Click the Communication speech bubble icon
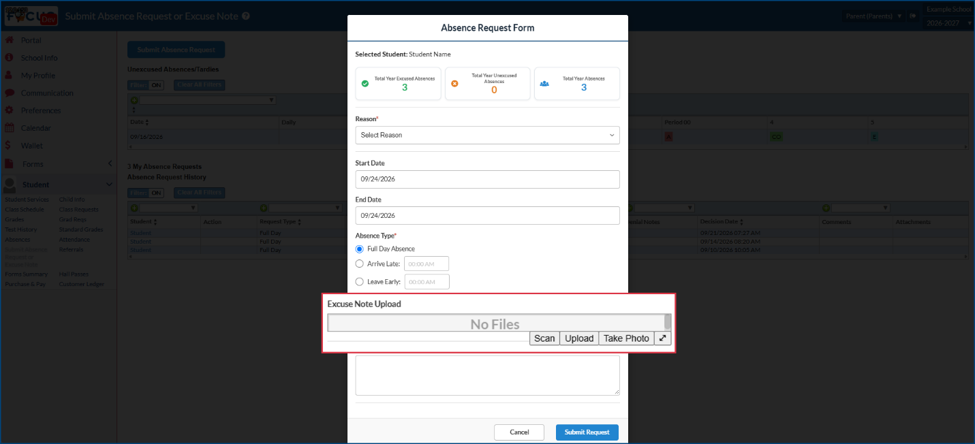Image resolution: width=975 pixels, height=444 pixels. point(9,93)
